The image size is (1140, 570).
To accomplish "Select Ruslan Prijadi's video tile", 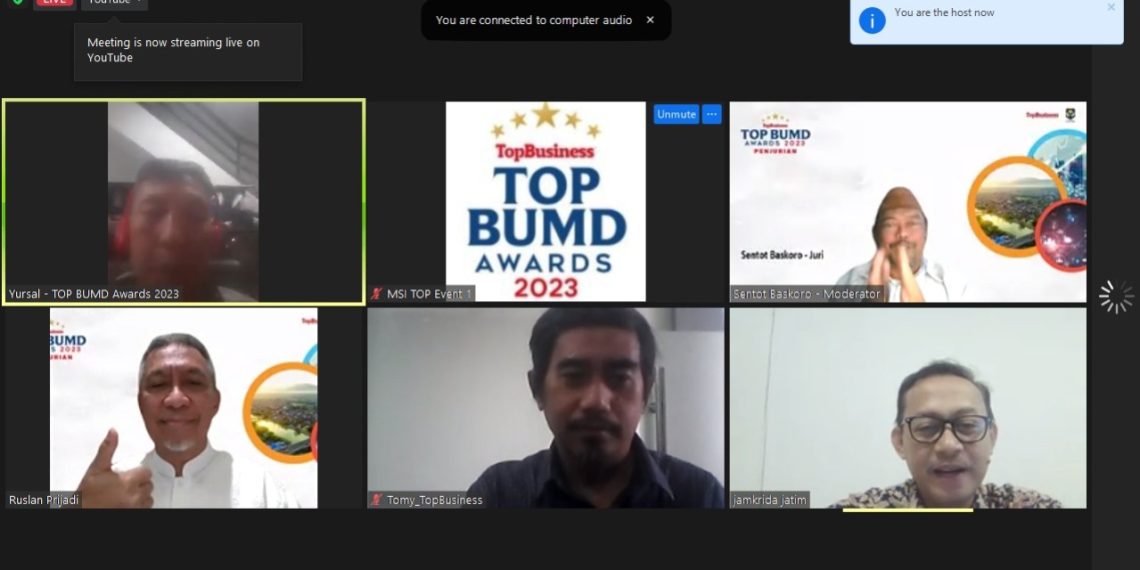I will coord(184,408).
